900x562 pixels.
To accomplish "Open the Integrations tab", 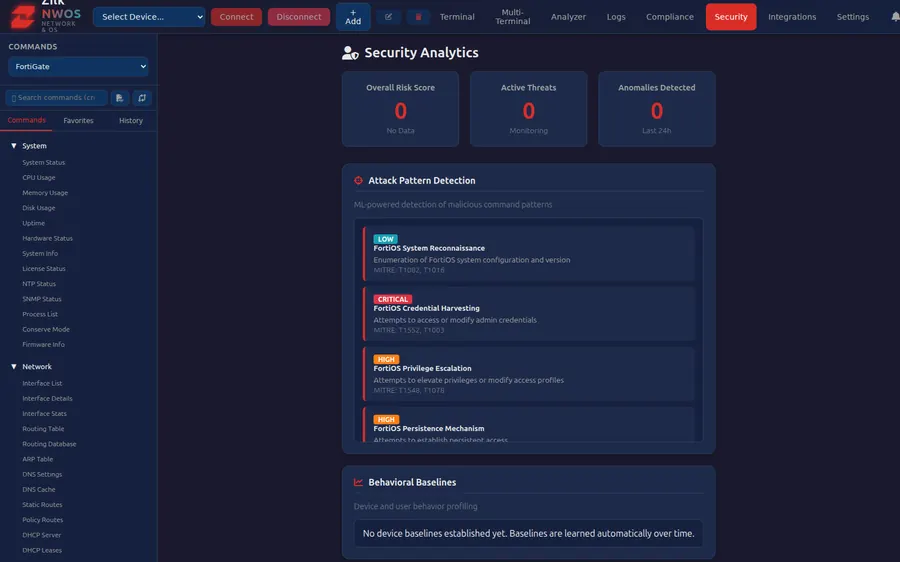I will (792, 17).
